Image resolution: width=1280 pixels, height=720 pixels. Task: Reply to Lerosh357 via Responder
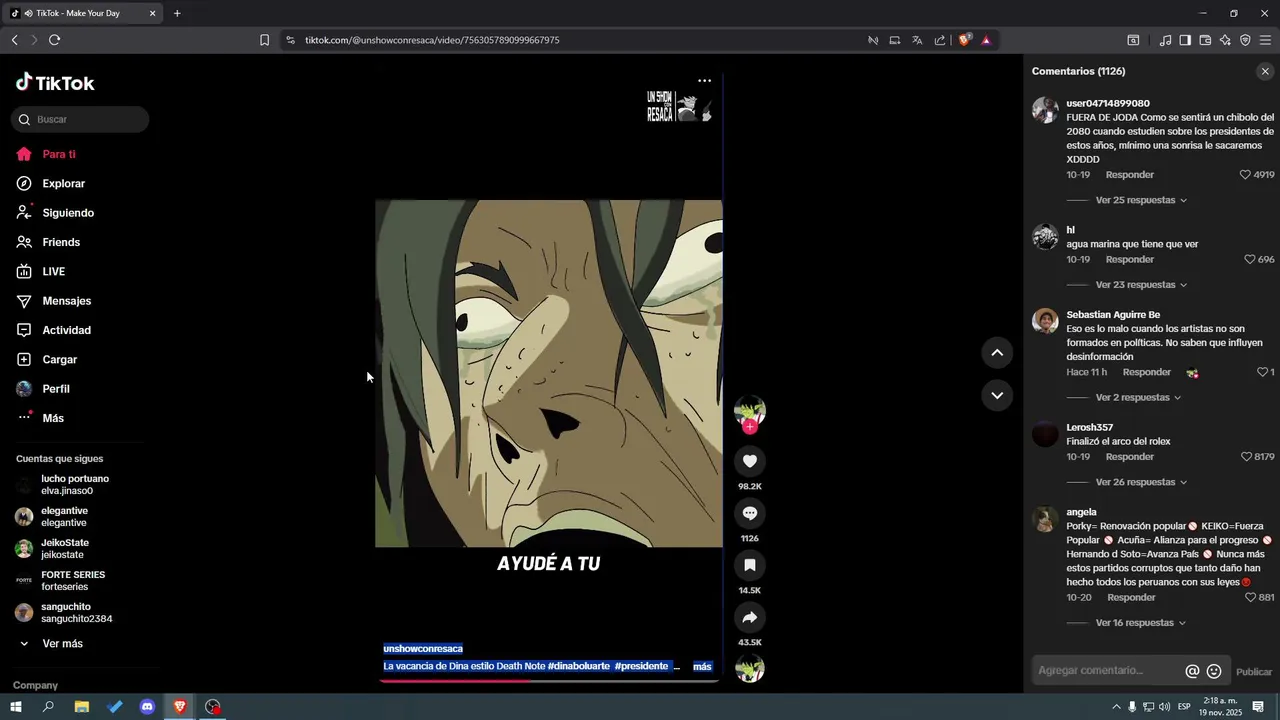tap(1129, 457)
